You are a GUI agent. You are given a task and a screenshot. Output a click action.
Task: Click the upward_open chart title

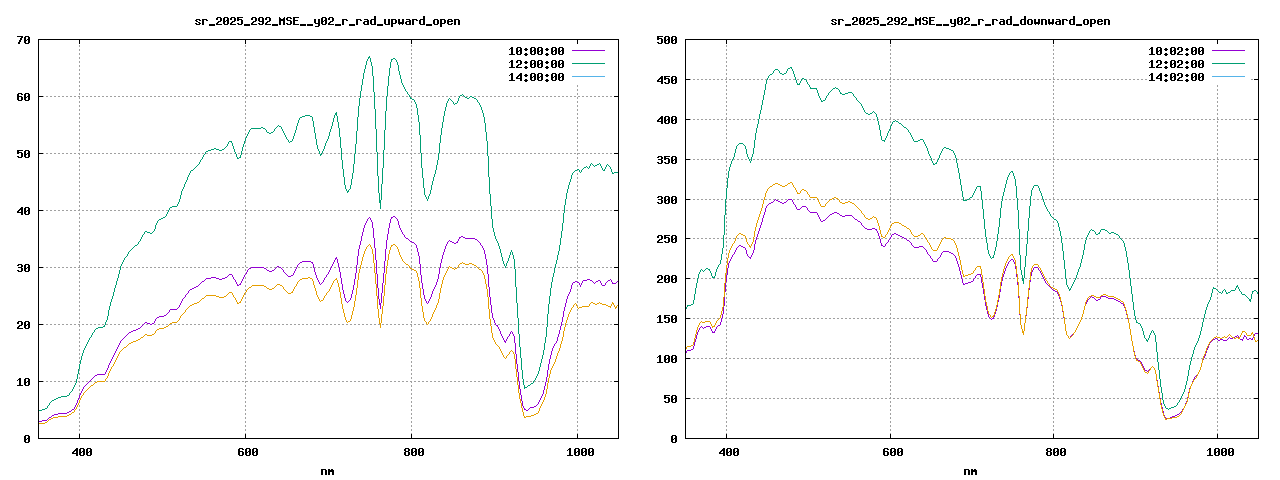[327, 21]
